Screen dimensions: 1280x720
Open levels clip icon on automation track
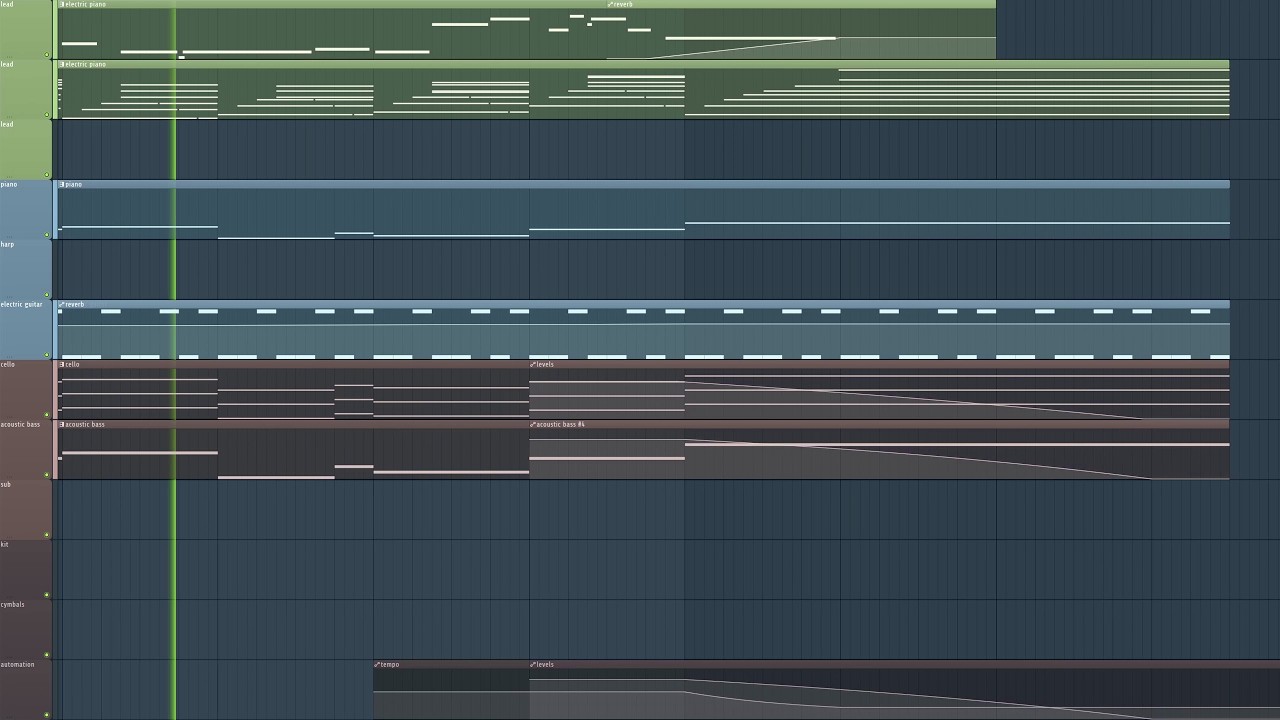(533, 664)
